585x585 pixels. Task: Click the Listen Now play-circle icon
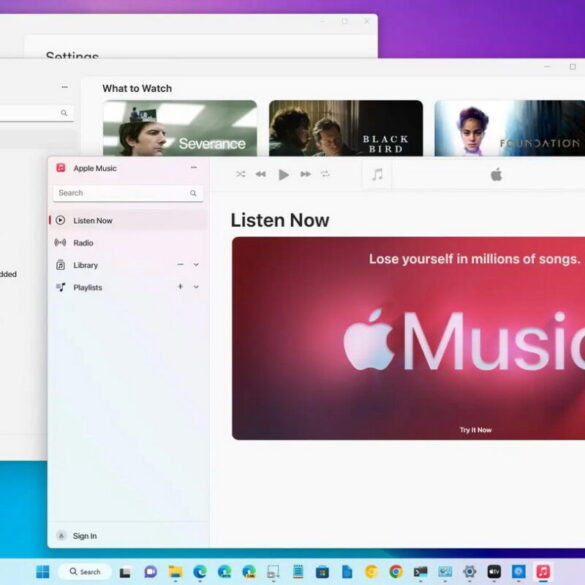(60, 220)
